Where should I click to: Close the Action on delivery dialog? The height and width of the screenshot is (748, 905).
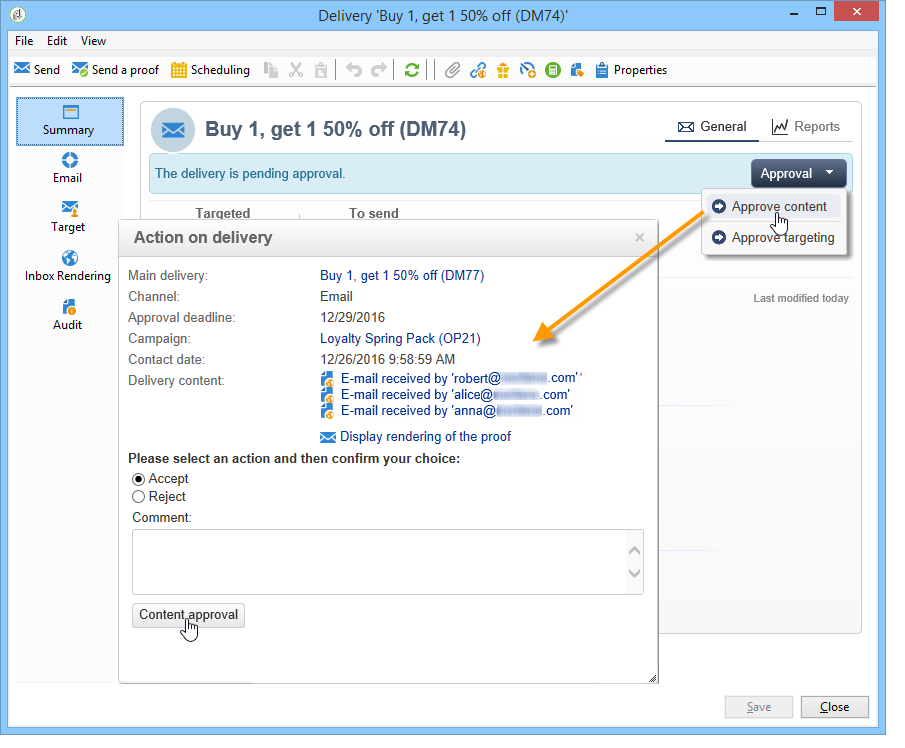pyautogui.click(x=640, y=238)
